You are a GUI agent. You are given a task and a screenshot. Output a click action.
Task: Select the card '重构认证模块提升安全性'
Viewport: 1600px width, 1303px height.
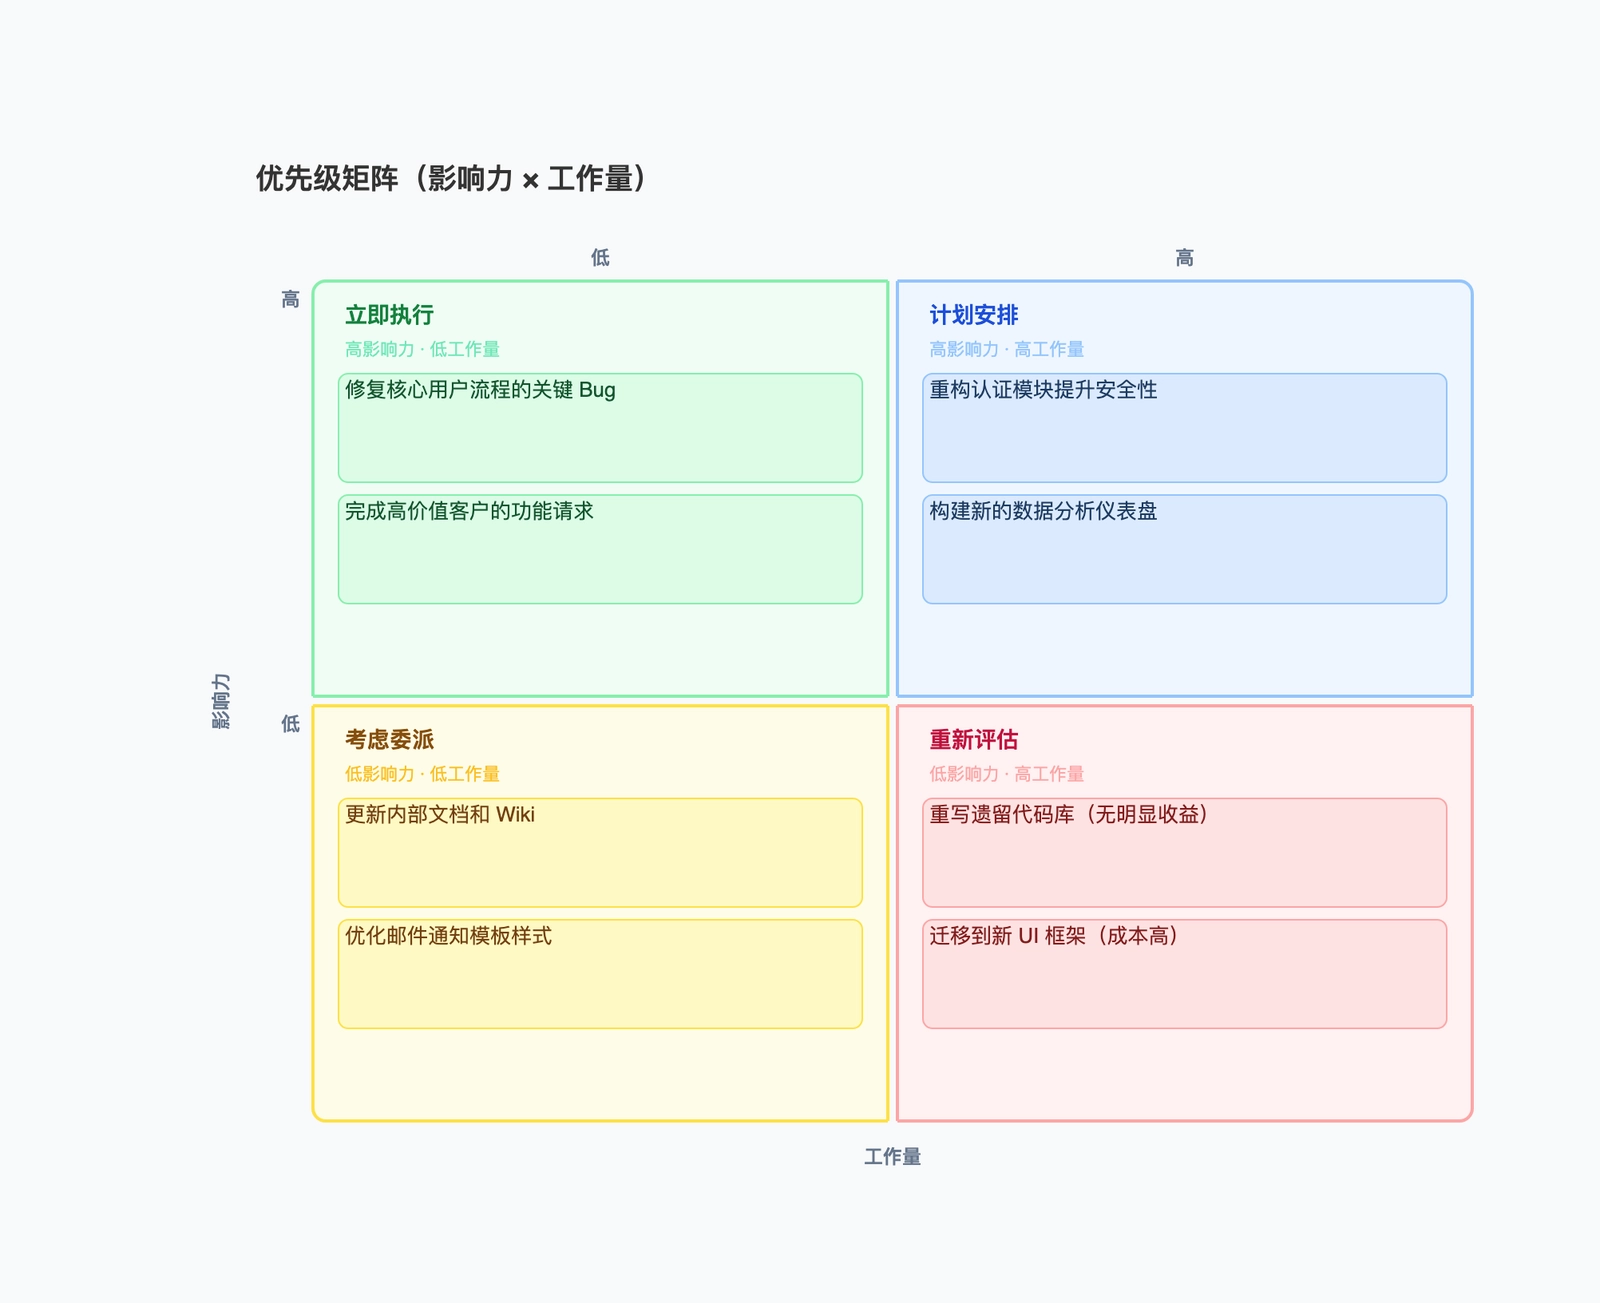pyautogui.click(x=1183, y=427)
